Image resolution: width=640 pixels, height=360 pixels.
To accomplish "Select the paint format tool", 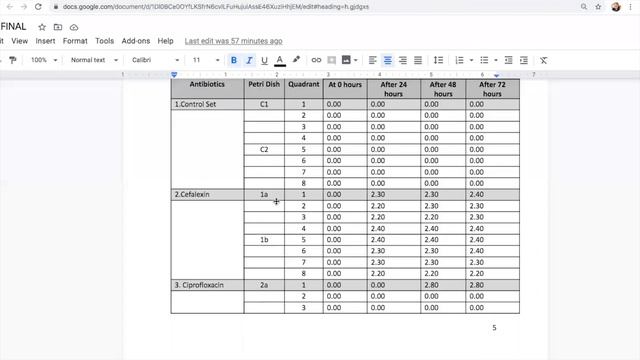I will [x=13, y=60].
